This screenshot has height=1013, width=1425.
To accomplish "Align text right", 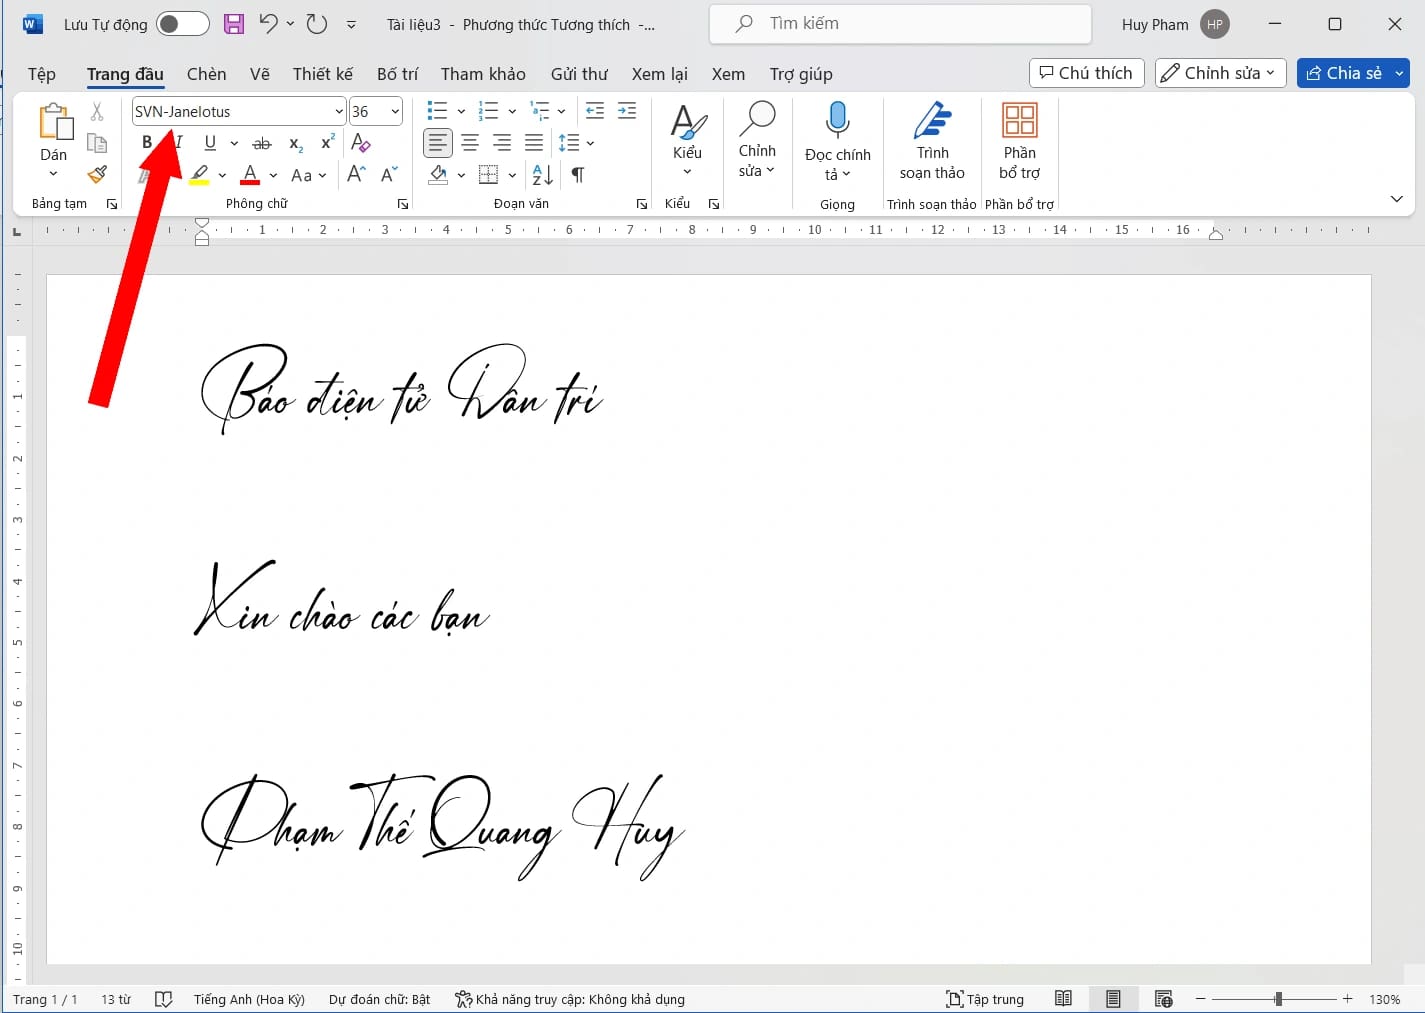I will point(502,143).
